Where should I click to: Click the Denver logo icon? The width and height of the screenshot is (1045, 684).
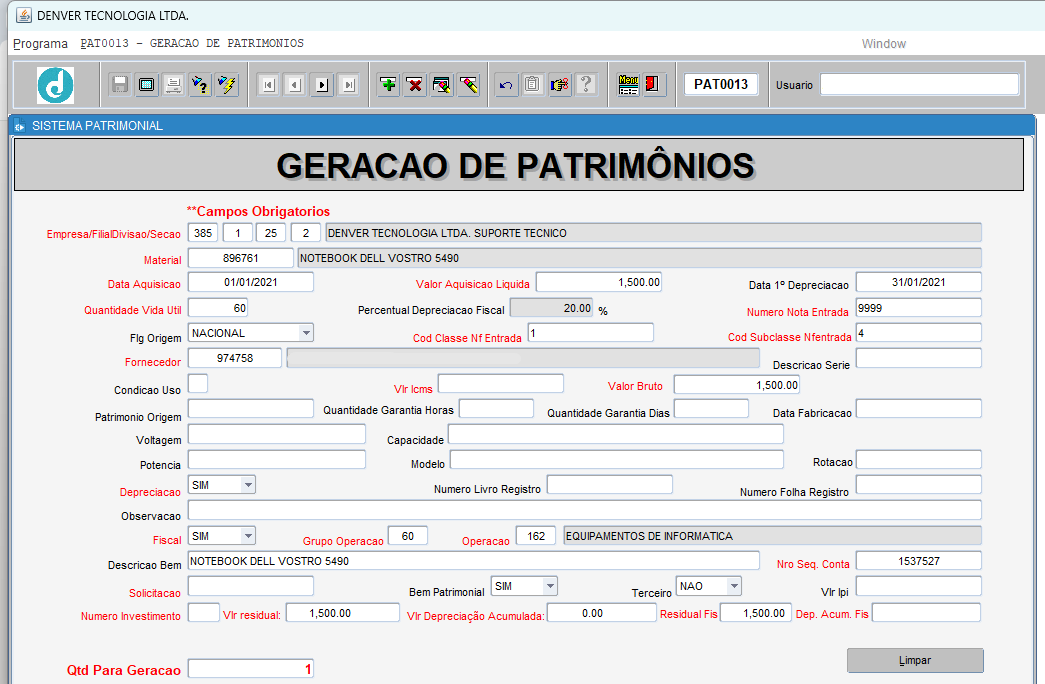point(55,84)
